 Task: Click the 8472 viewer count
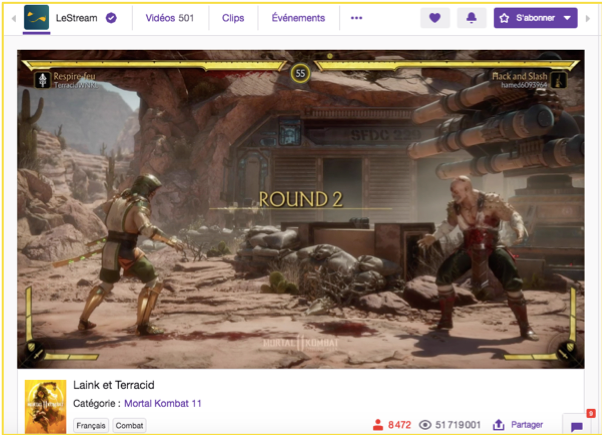[399, 425]
